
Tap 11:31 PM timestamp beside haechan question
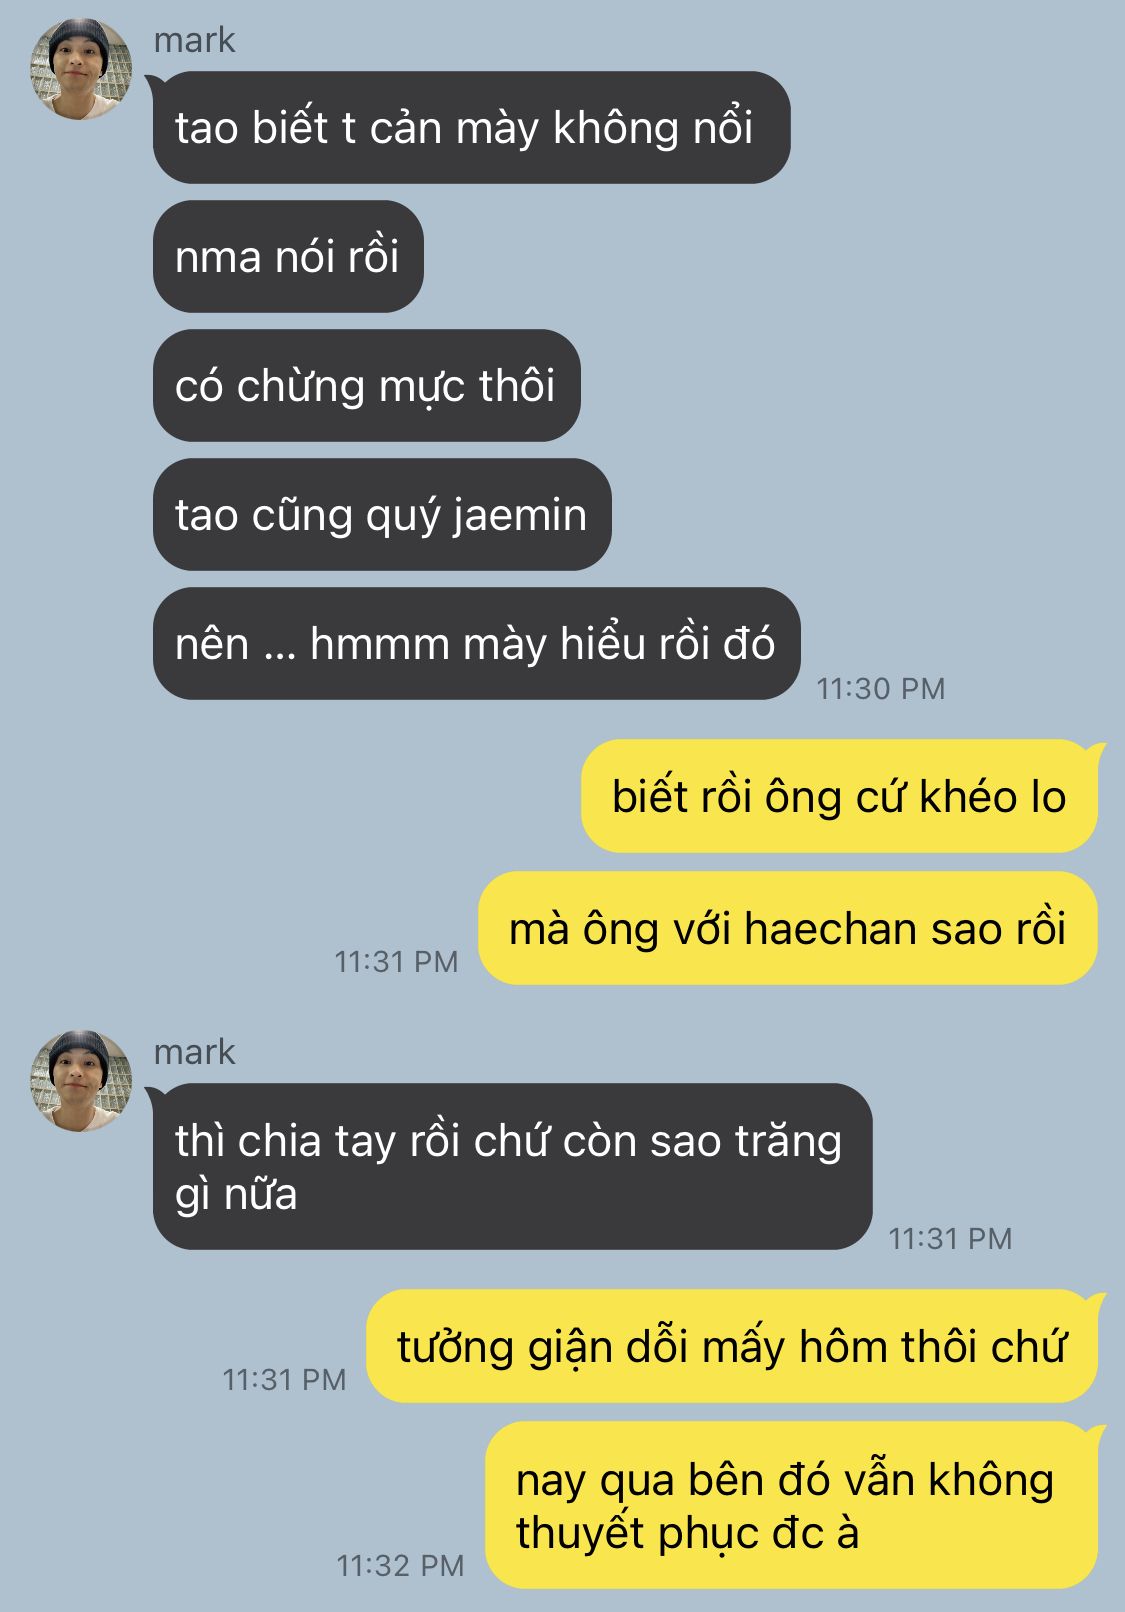396,961
